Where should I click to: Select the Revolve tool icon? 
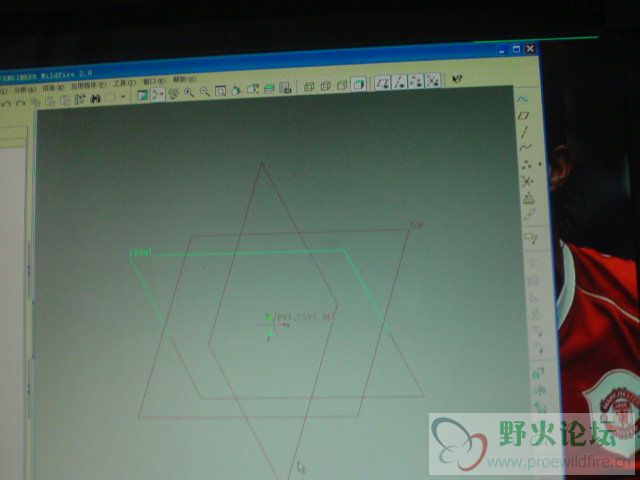click(x=539, y=390)
